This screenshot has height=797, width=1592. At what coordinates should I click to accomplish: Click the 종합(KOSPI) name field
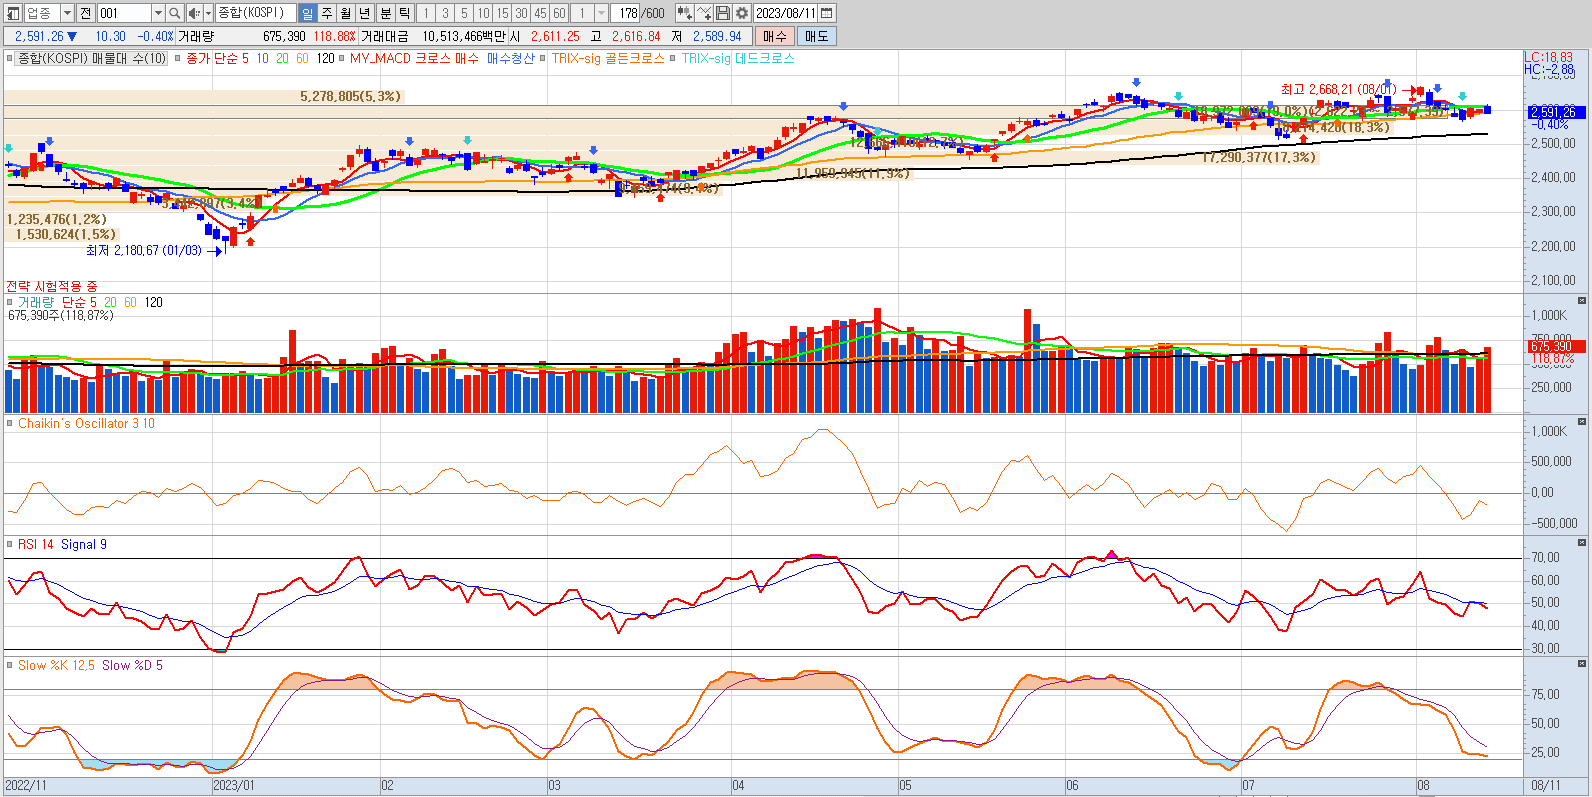click(256, 13)
